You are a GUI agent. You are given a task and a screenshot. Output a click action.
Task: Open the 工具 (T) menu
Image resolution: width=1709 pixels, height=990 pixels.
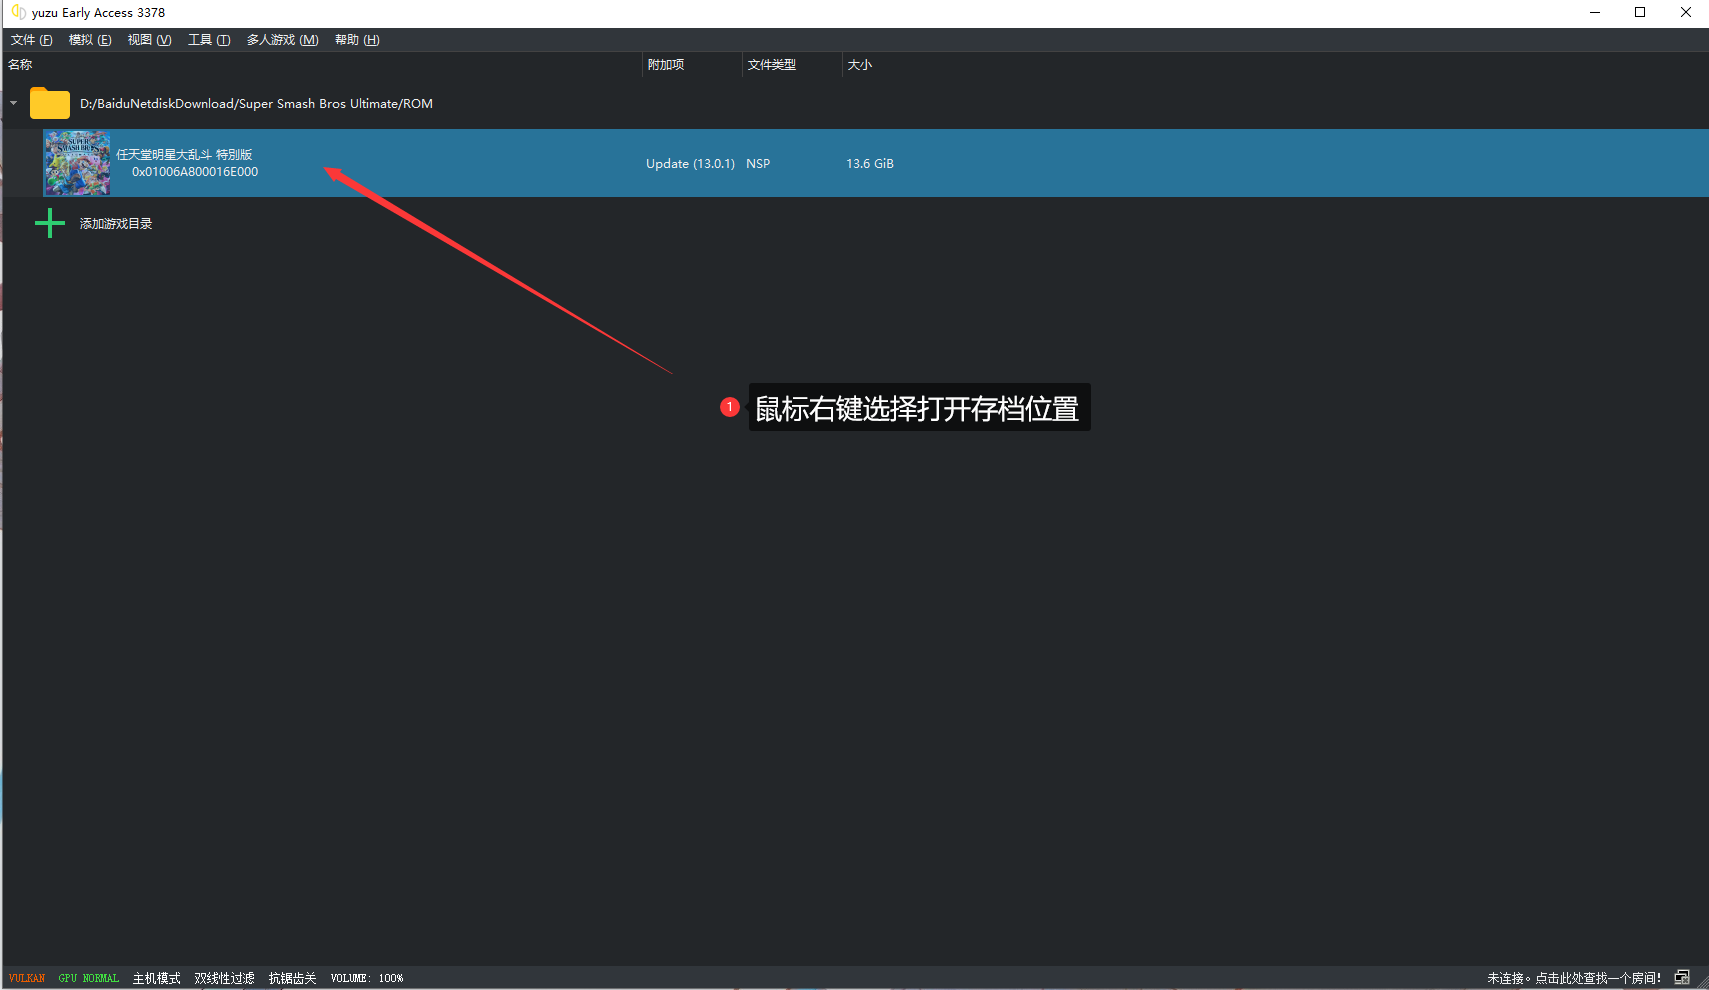click(209, 40)
